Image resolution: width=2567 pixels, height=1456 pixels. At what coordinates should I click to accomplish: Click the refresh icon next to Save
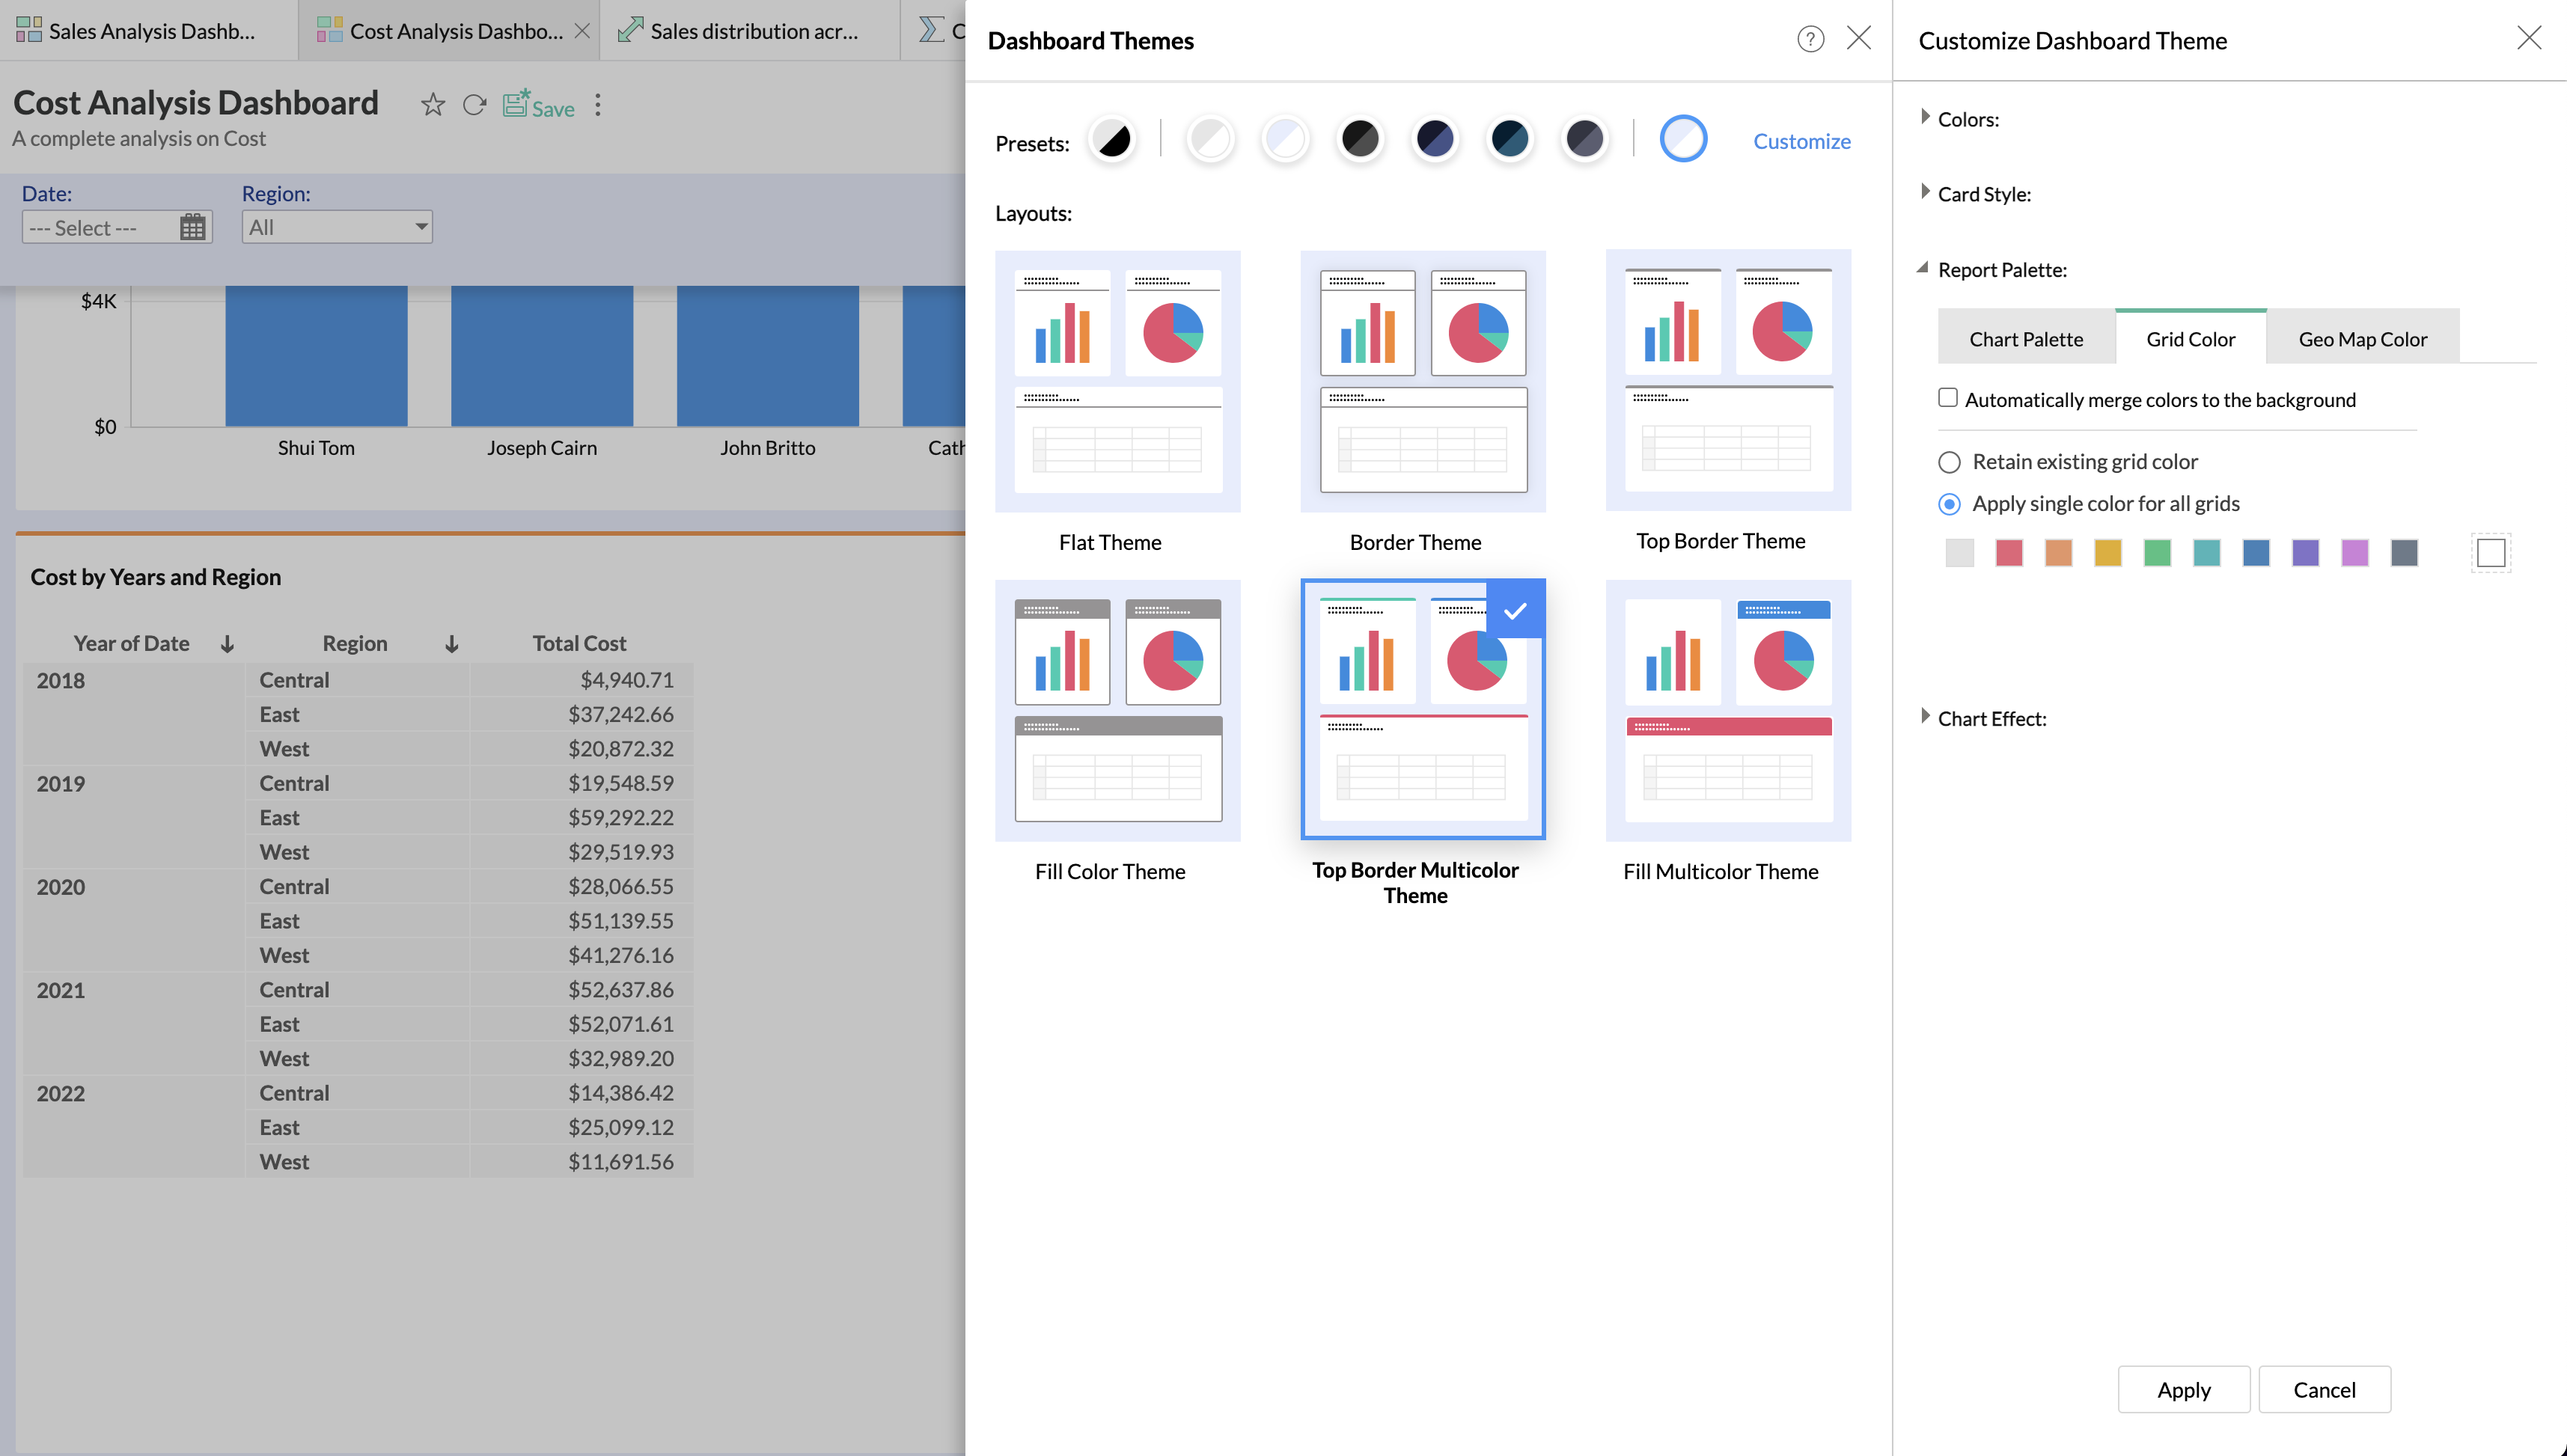click(x=474, y=104)
